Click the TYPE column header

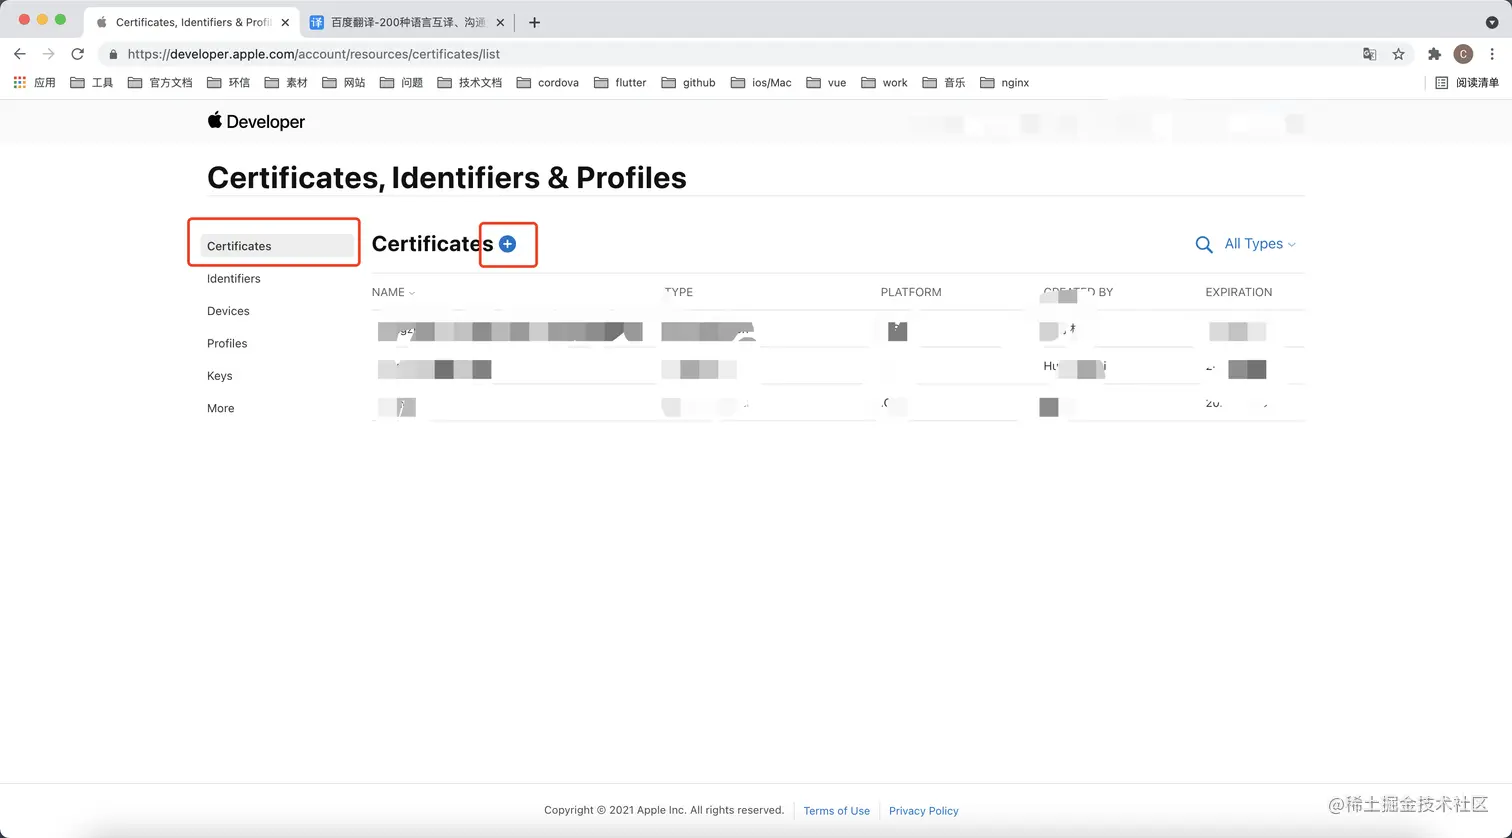[x=679, y=292]
